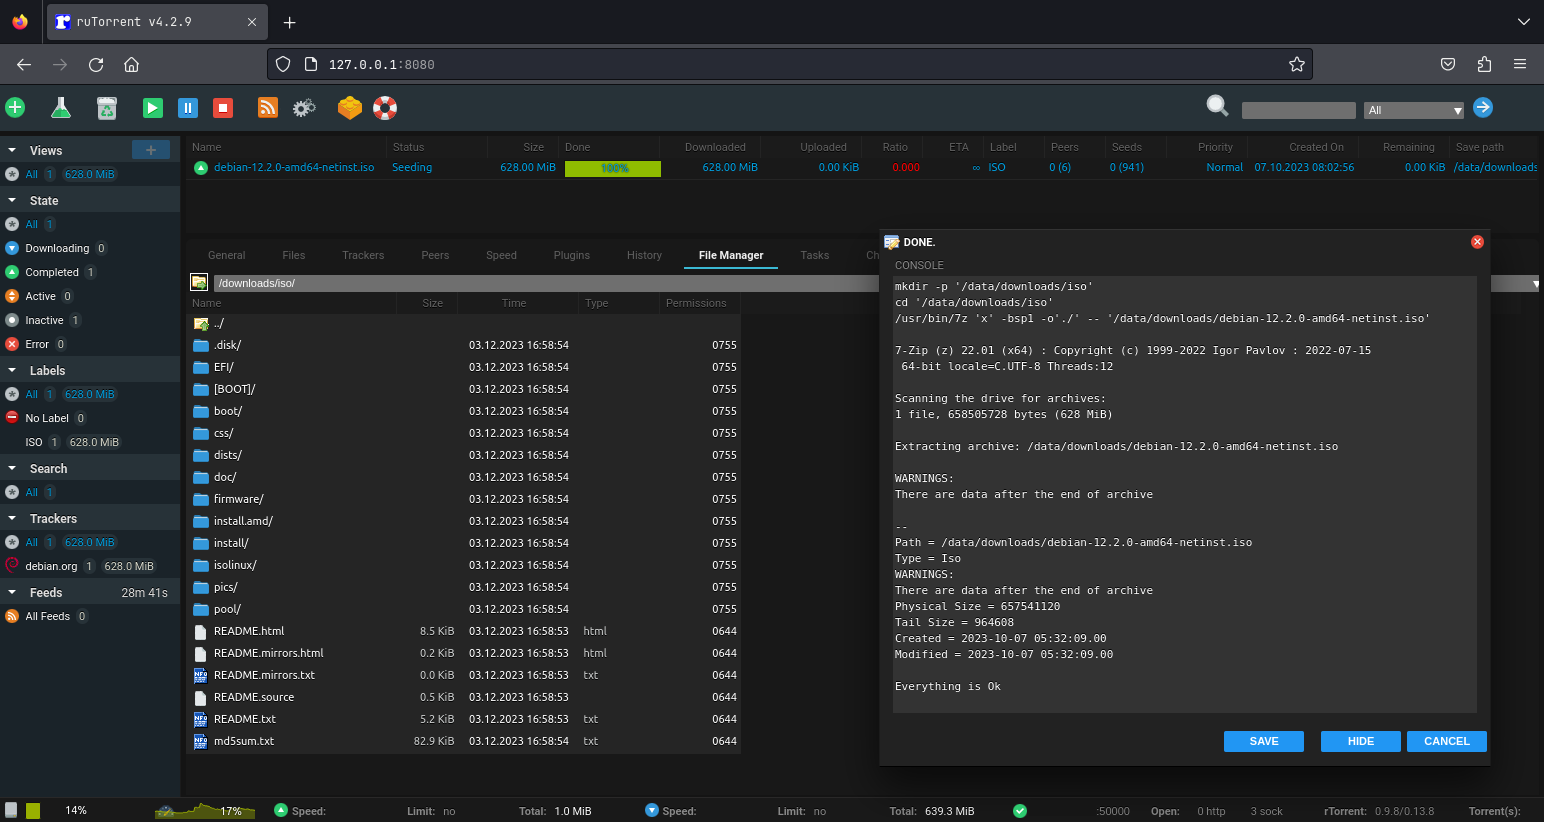Open the isolinux/ folder
This screenshot has width=1544, height=822.
tap(235, 565)
